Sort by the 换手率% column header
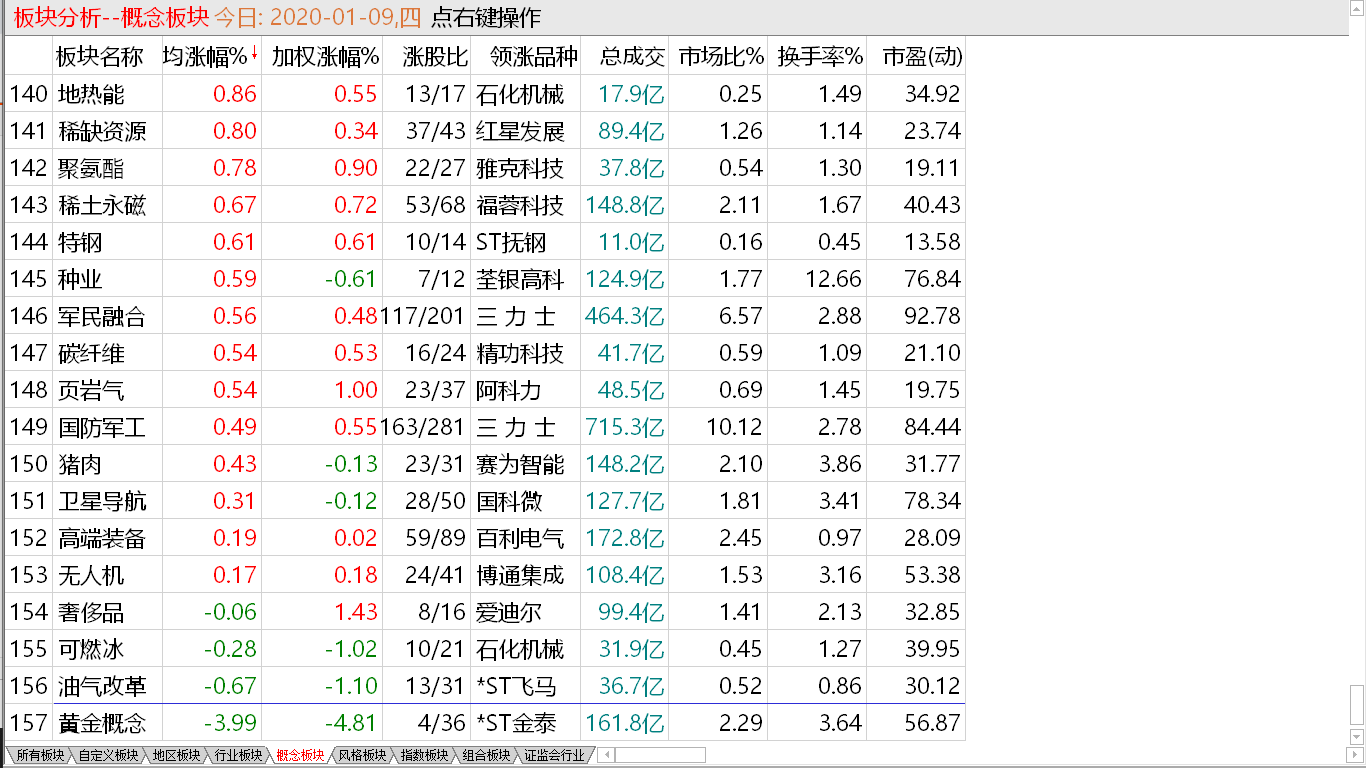The width and height of the screenshot is (1366, 768). (x=820, y=56)
